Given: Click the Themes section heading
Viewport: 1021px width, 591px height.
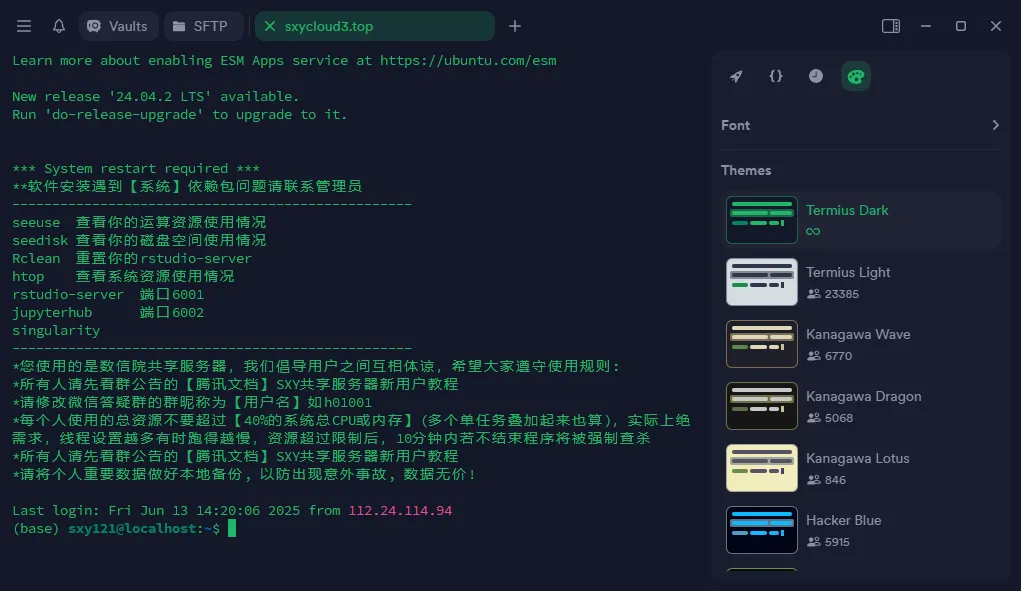Looking at the screenshot, I should click(x=746, y=171).
